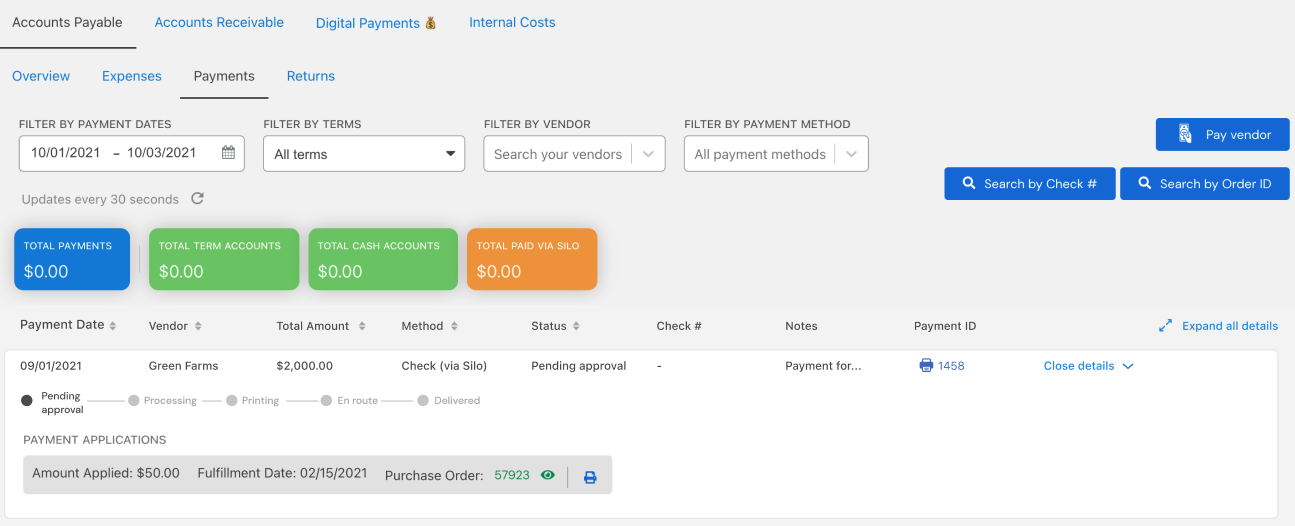1295x526 pixels.
Task: Click the printer icon next to payment 1458
Action: pos(926,366)
